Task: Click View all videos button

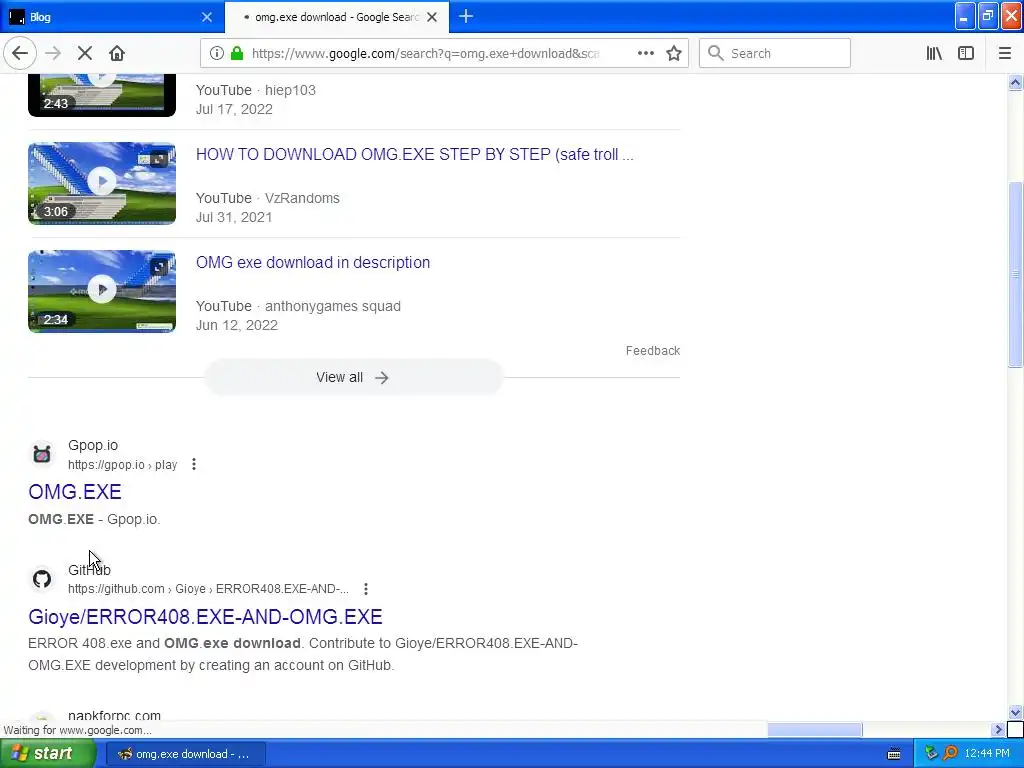Action: (x=353, y=377)
